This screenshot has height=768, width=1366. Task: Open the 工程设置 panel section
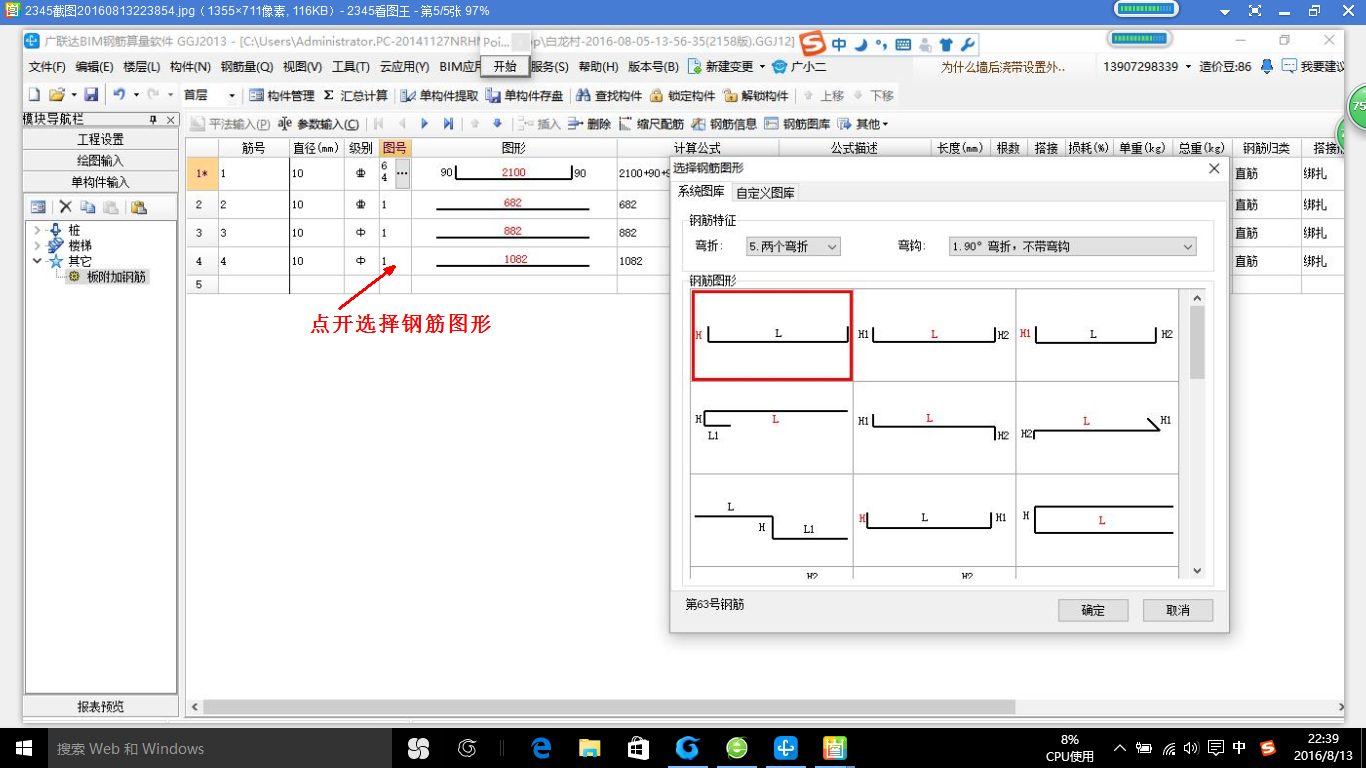tap(101, 139)
